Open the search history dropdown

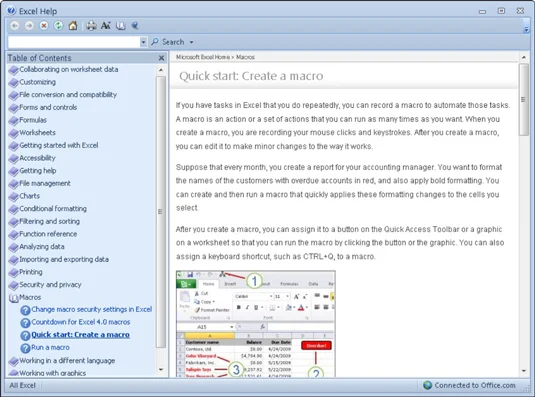coord(144,42)
